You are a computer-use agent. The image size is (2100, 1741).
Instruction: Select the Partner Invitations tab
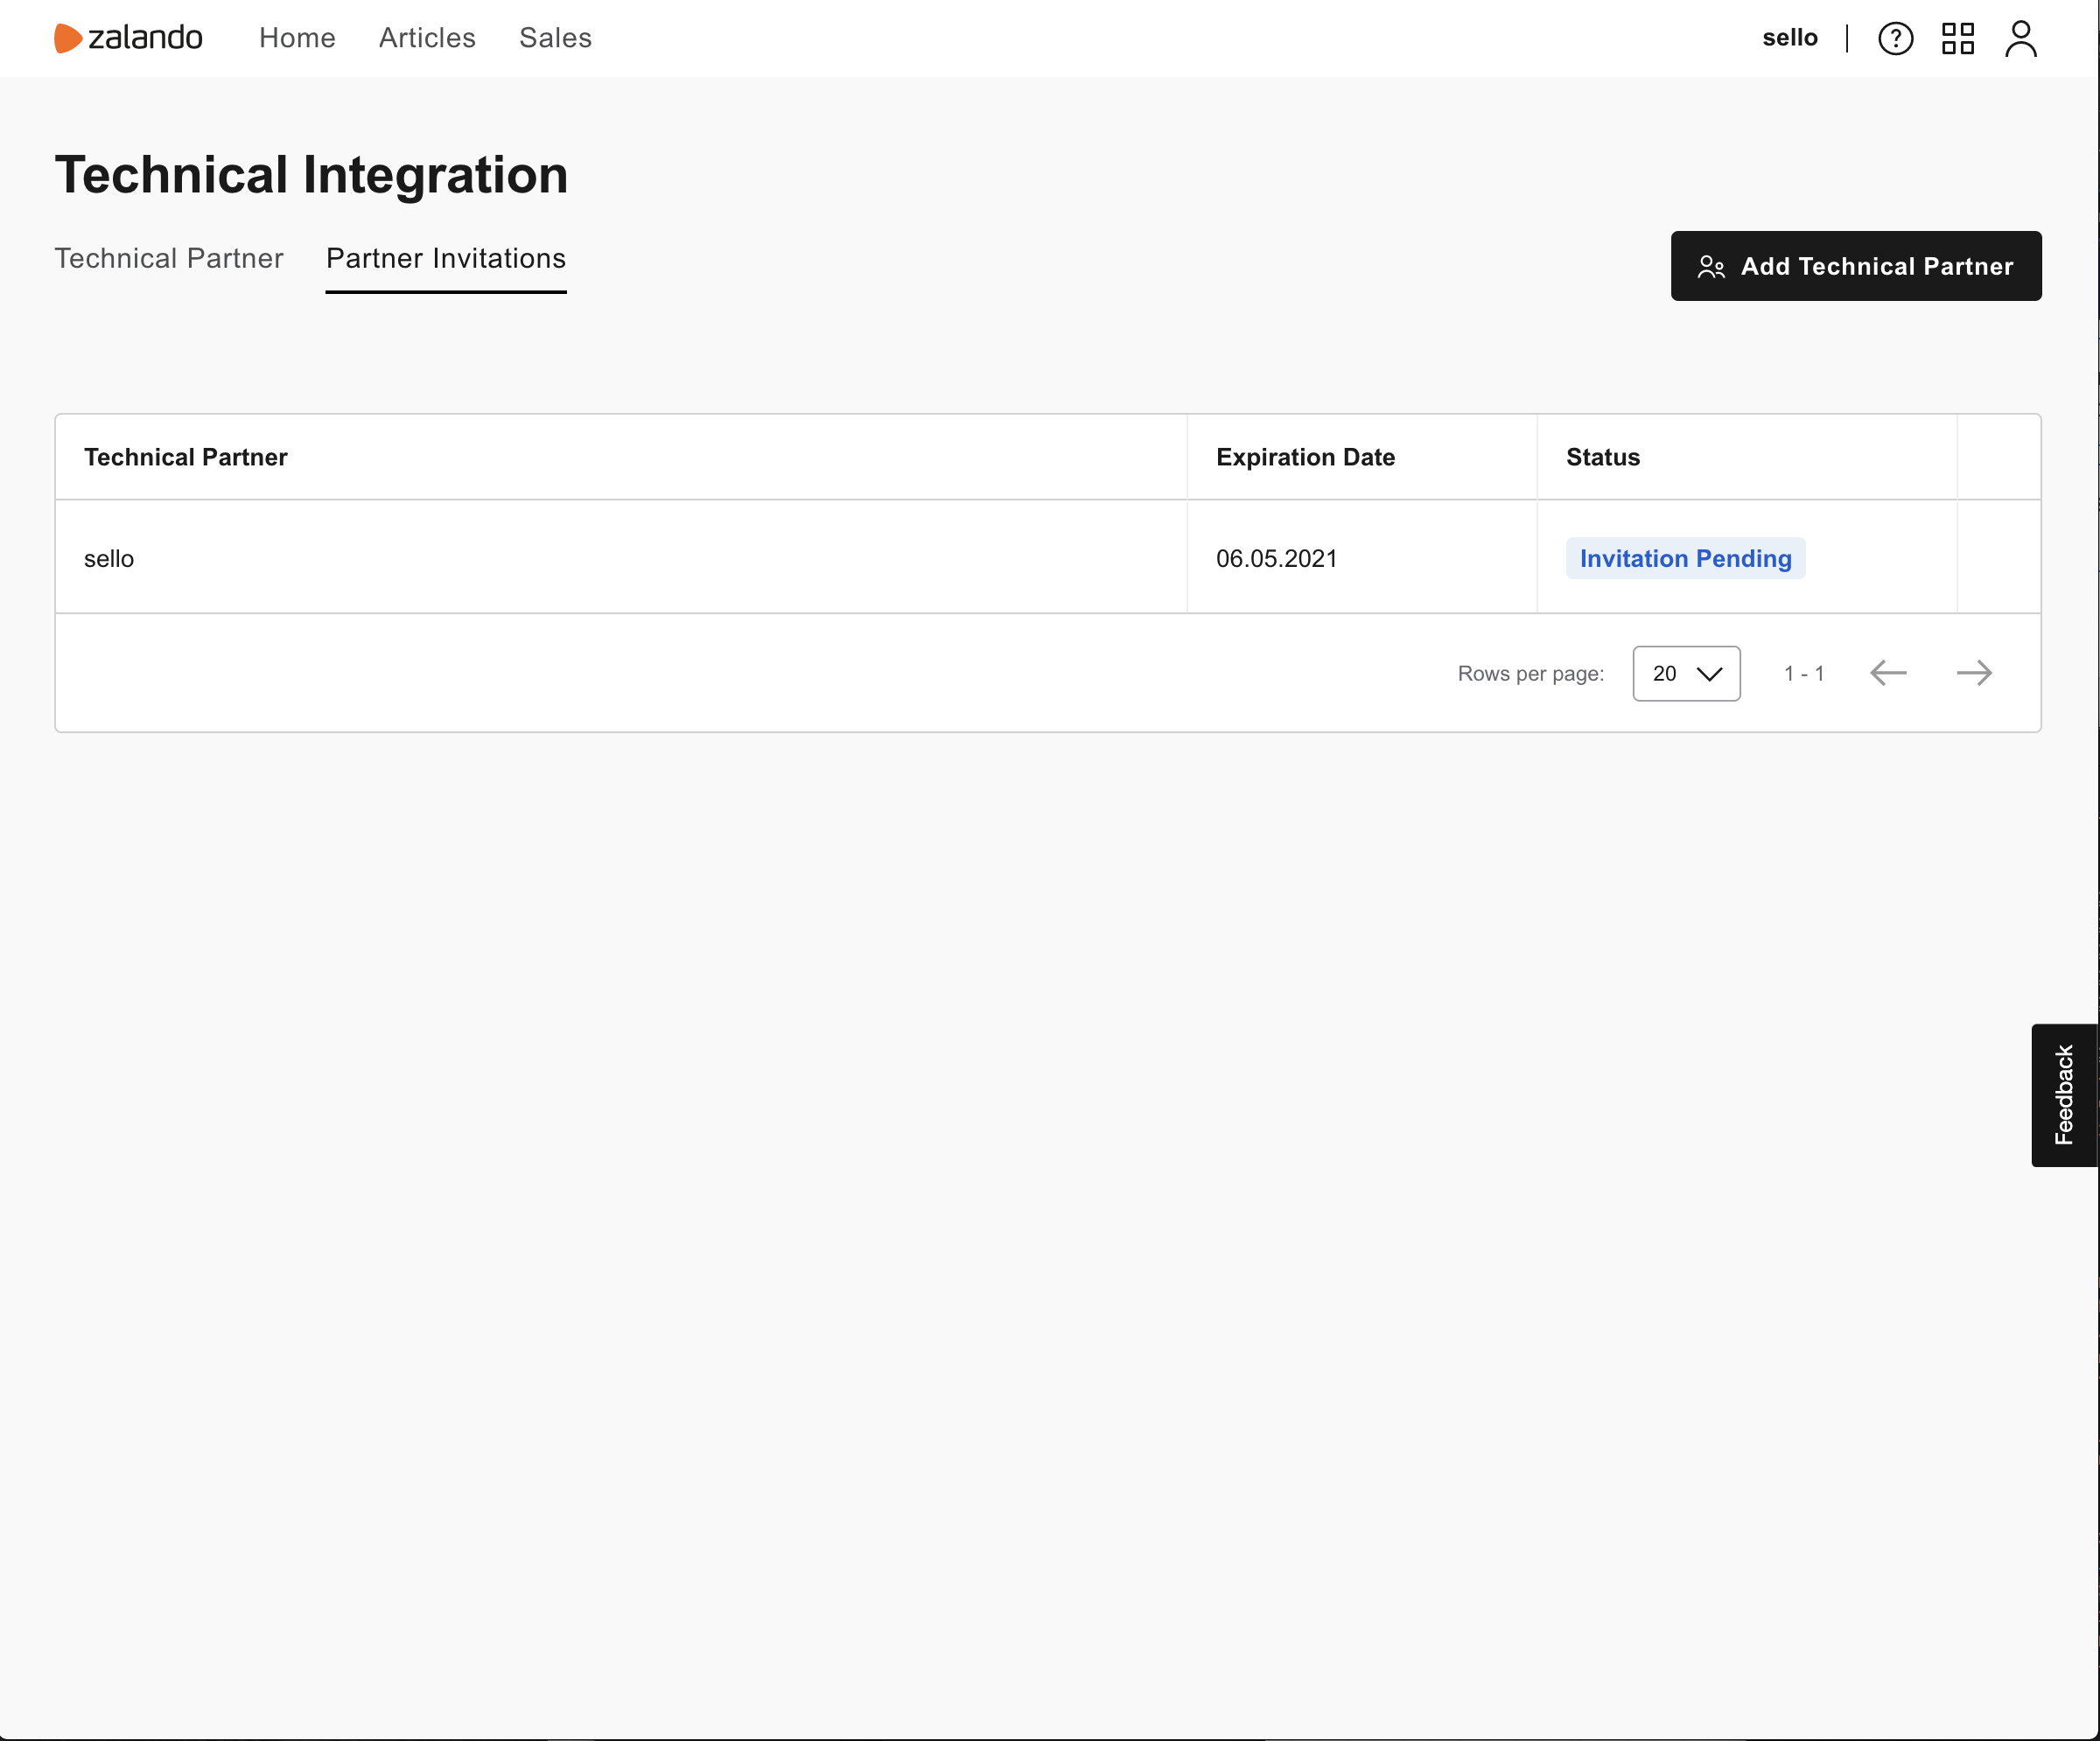(x=446, y=258)
